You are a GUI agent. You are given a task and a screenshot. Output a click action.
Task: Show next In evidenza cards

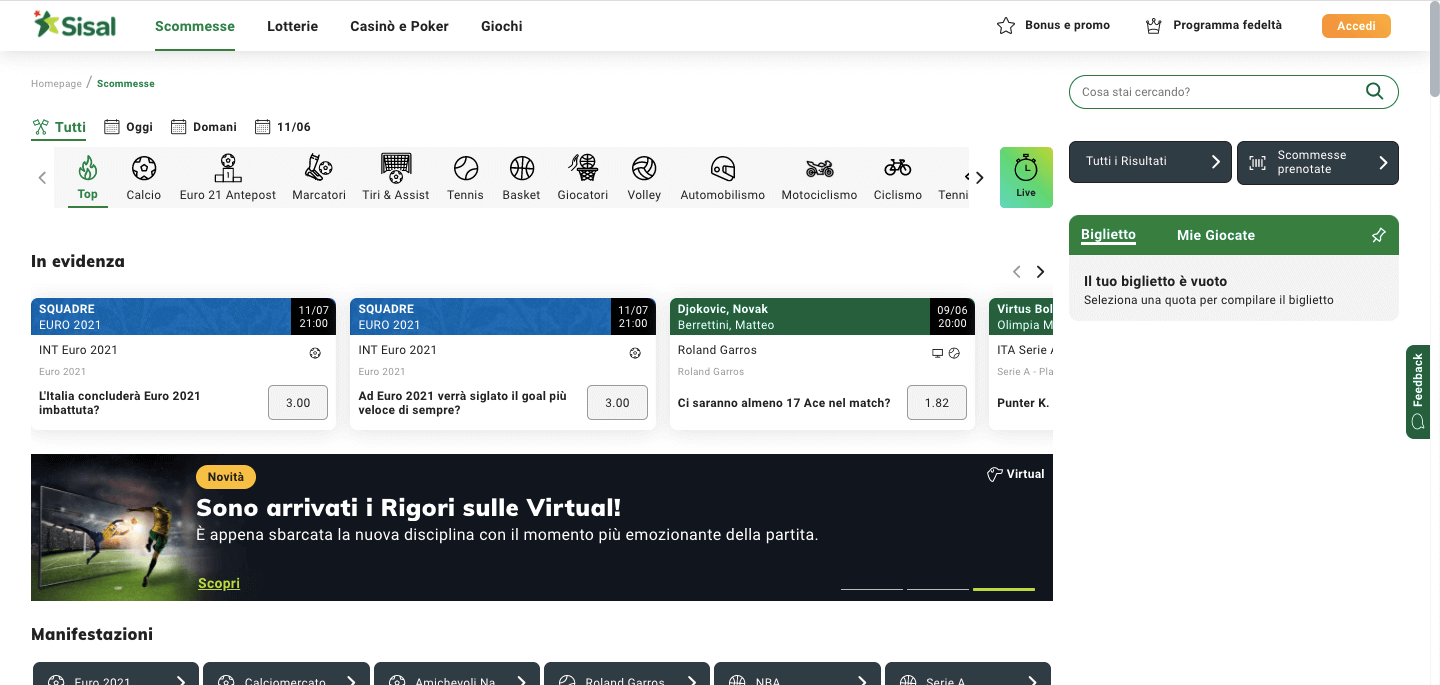(1041, 272)
